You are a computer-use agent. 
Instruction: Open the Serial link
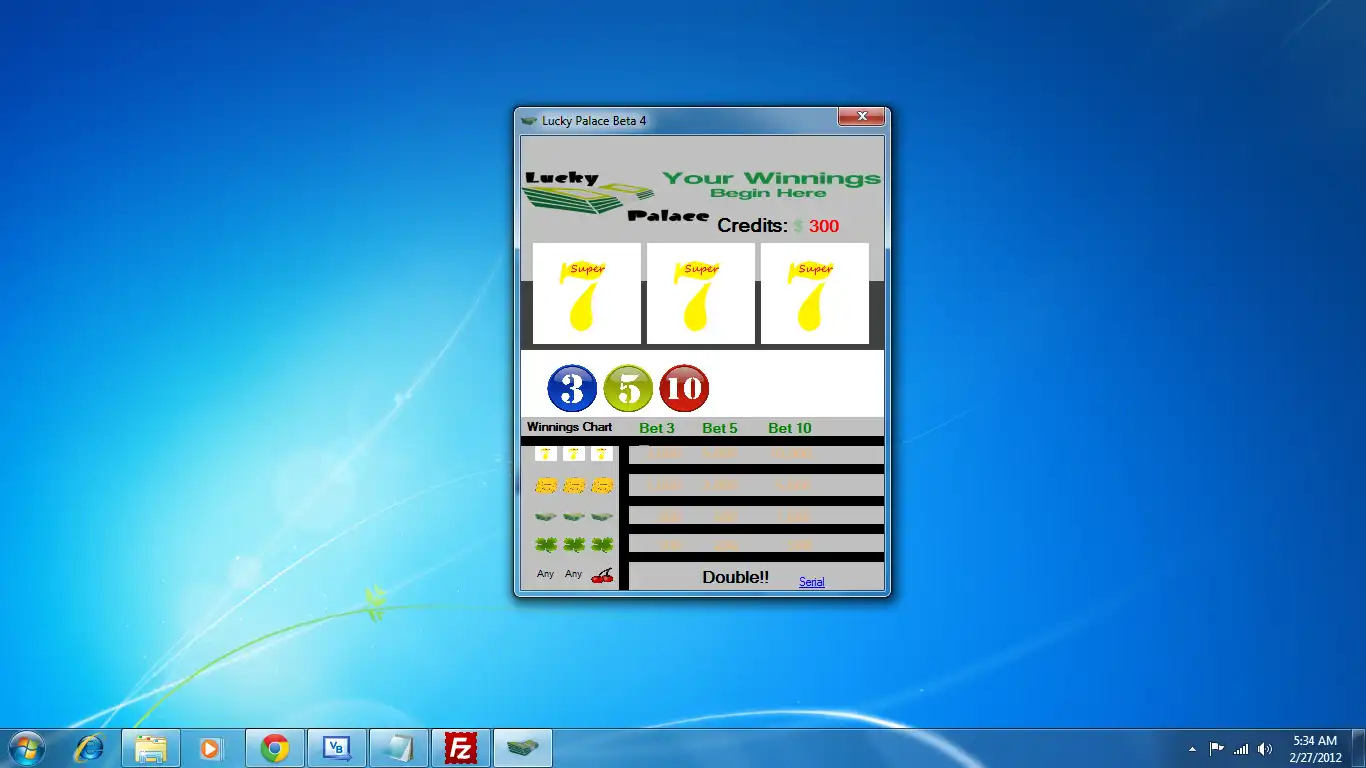click(812, 582)
